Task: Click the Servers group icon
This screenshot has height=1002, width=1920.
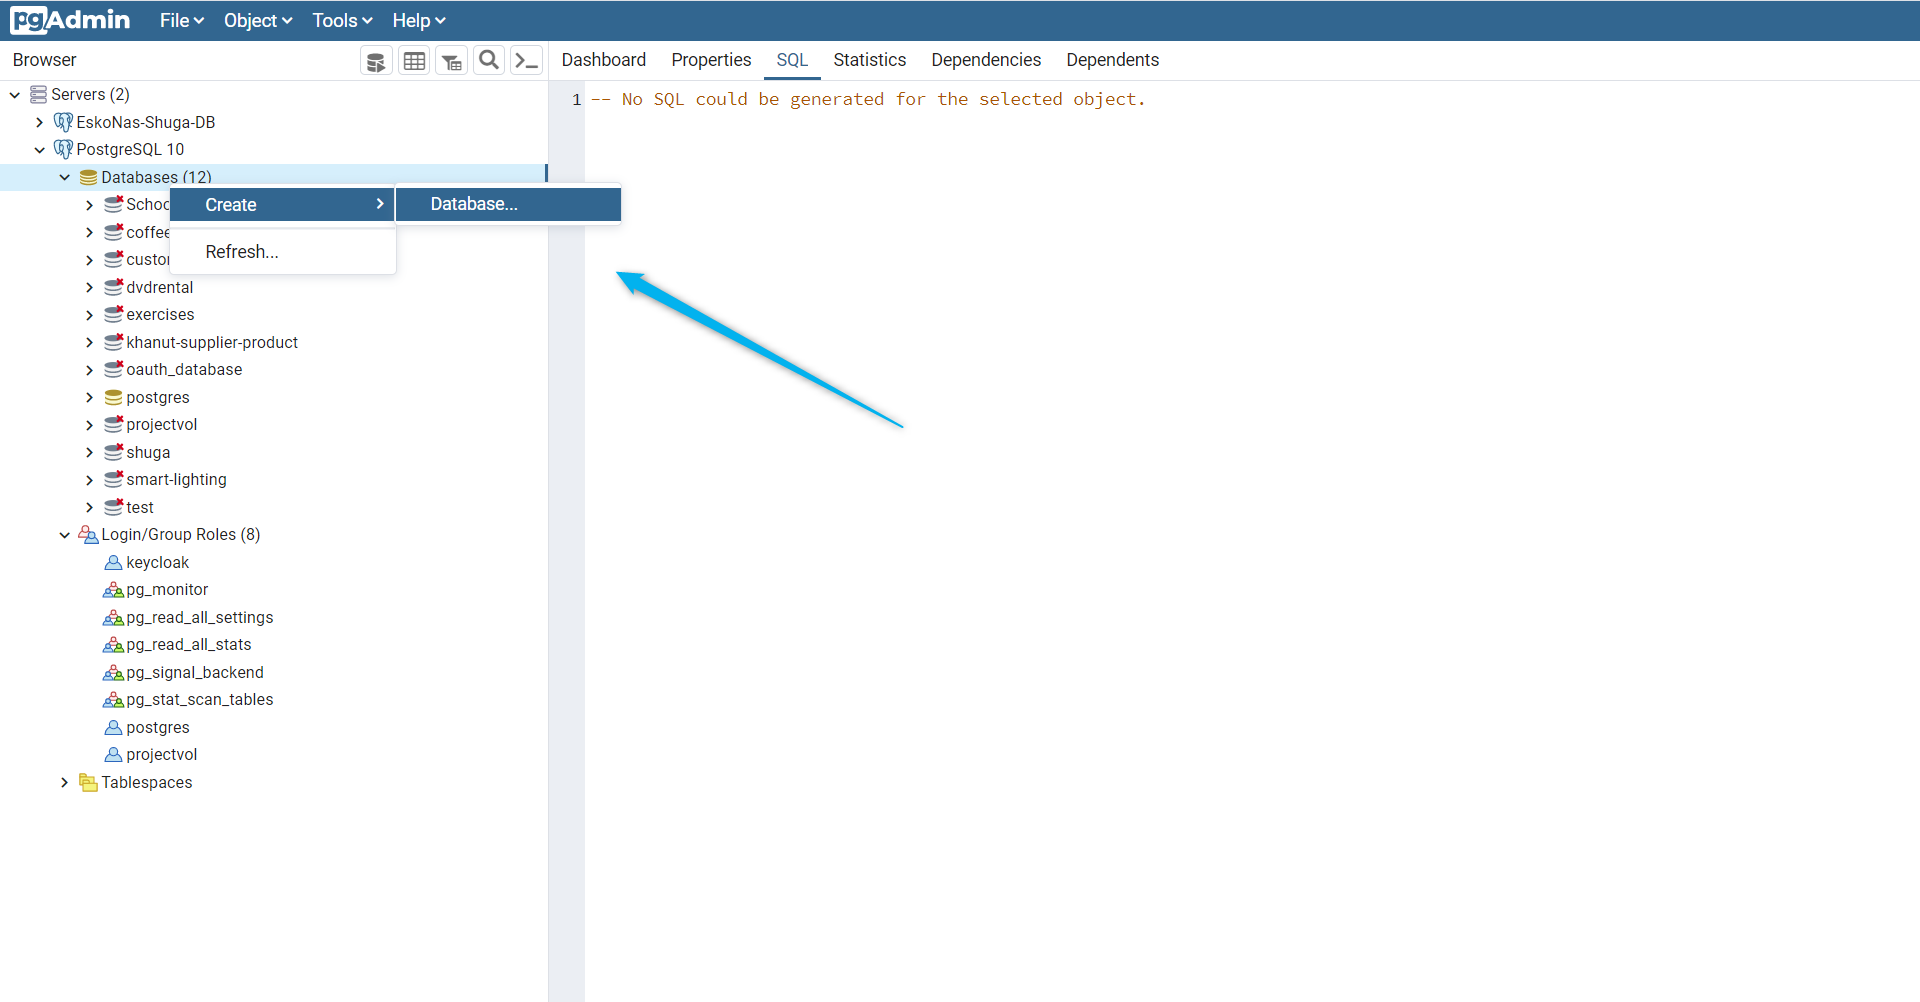Action: click(x=38, y=94)
